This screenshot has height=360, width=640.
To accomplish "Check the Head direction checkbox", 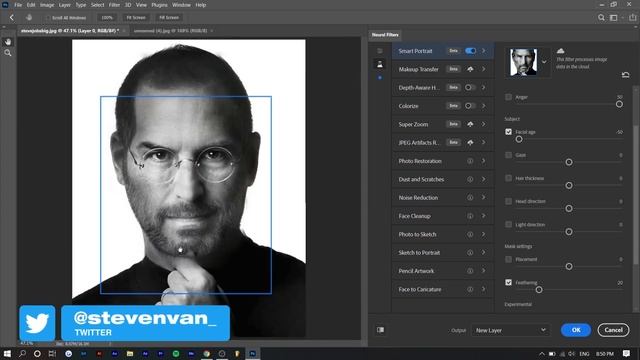I will tap(508, 201).
